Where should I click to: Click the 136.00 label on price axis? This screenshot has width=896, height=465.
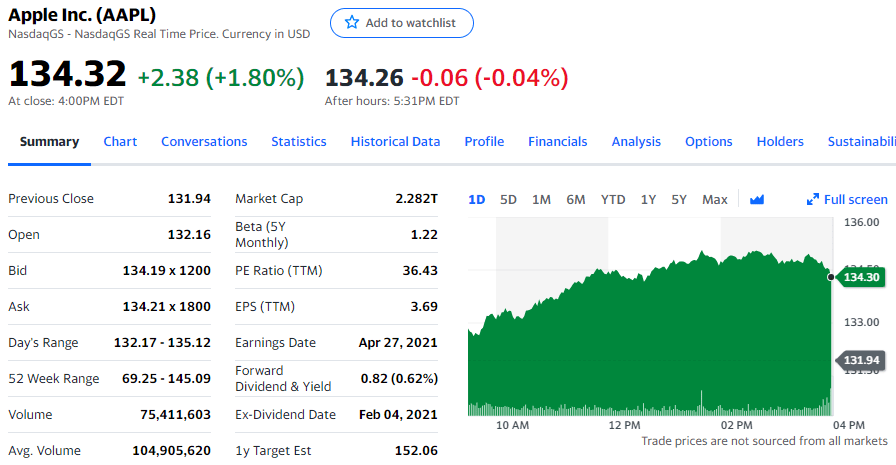[862, 222]
